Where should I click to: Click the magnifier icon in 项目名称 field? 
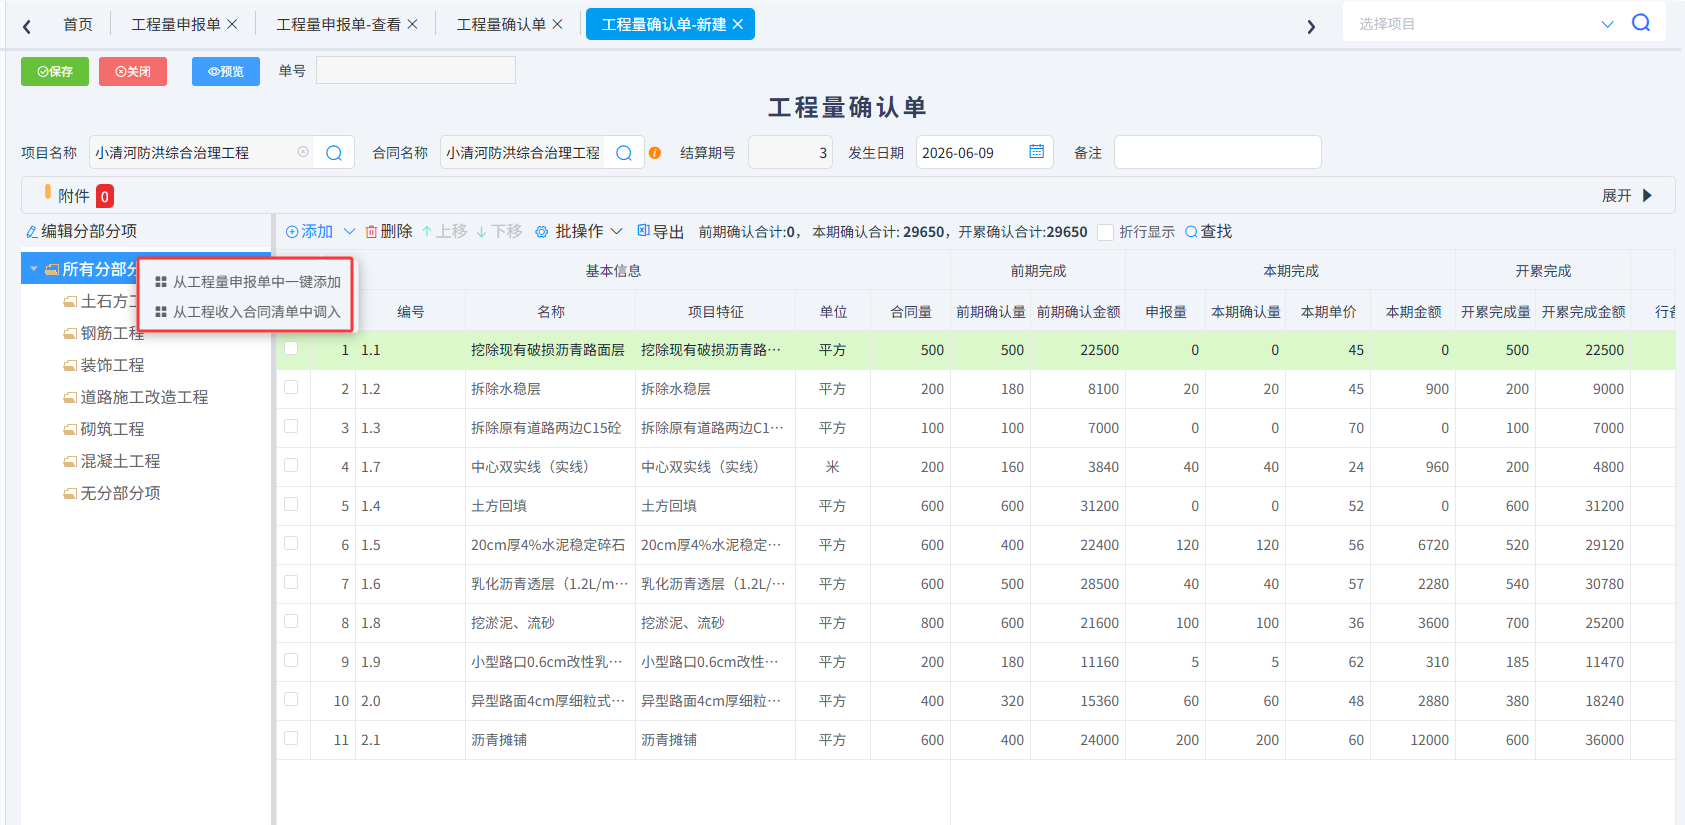coord(334,153)
